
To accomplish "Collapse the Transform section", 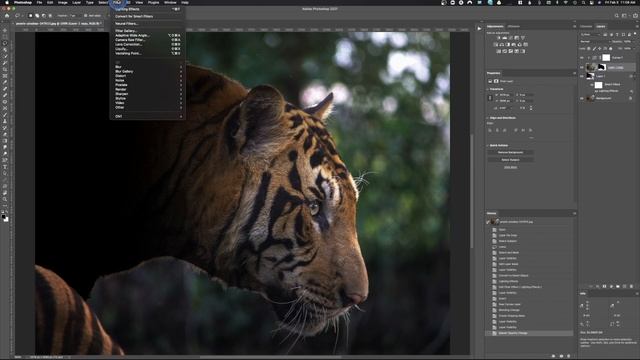I will (488, 89).
